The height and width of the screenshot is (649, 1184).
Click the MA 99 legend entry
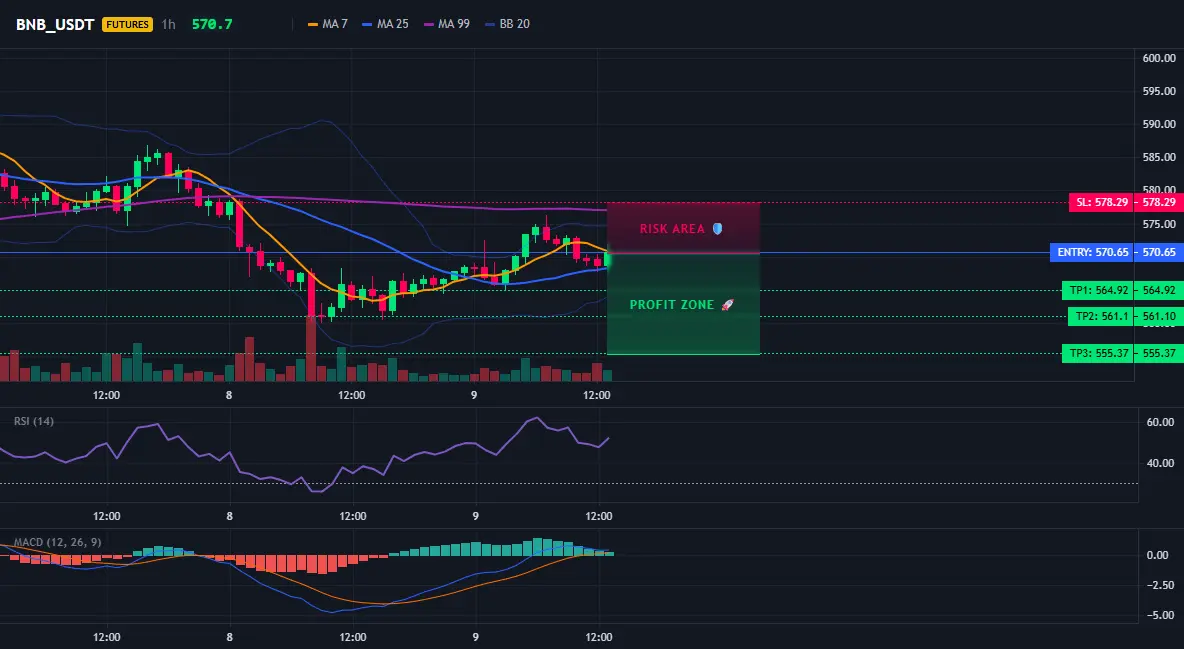tap(447, 24)
